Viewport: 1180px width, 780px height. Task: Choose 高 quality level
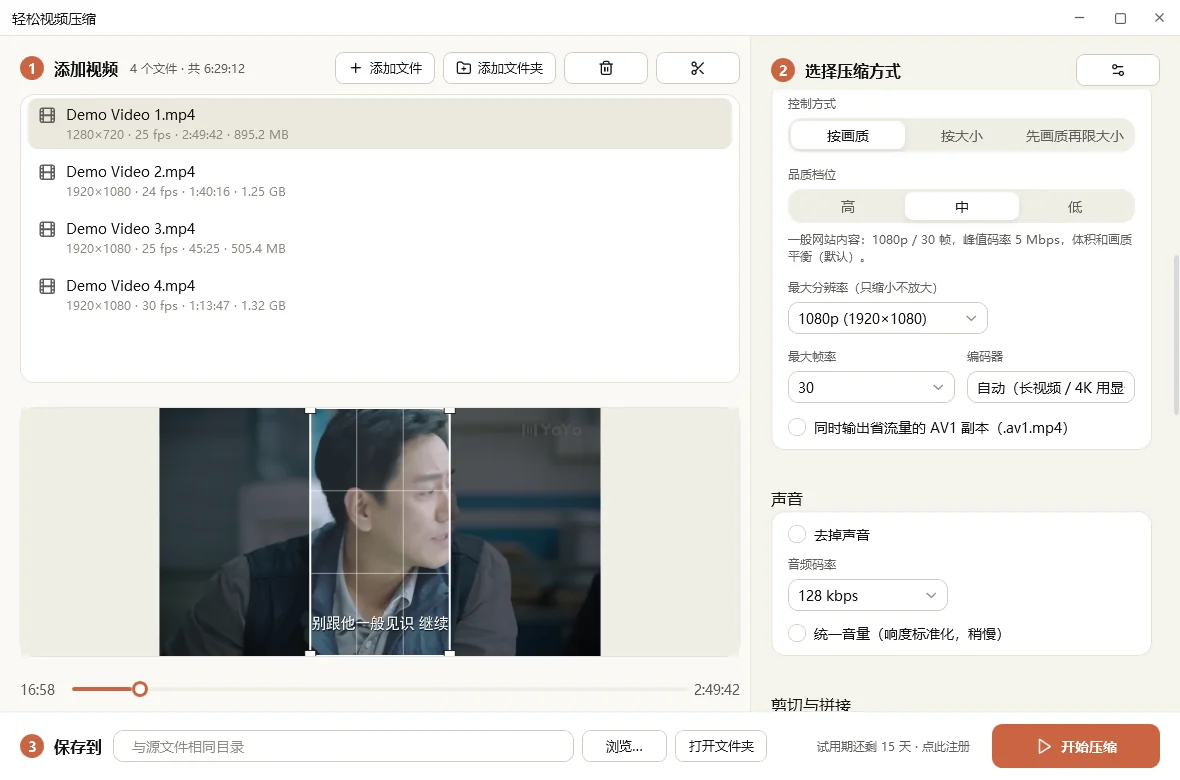click(x=847, y=206)
